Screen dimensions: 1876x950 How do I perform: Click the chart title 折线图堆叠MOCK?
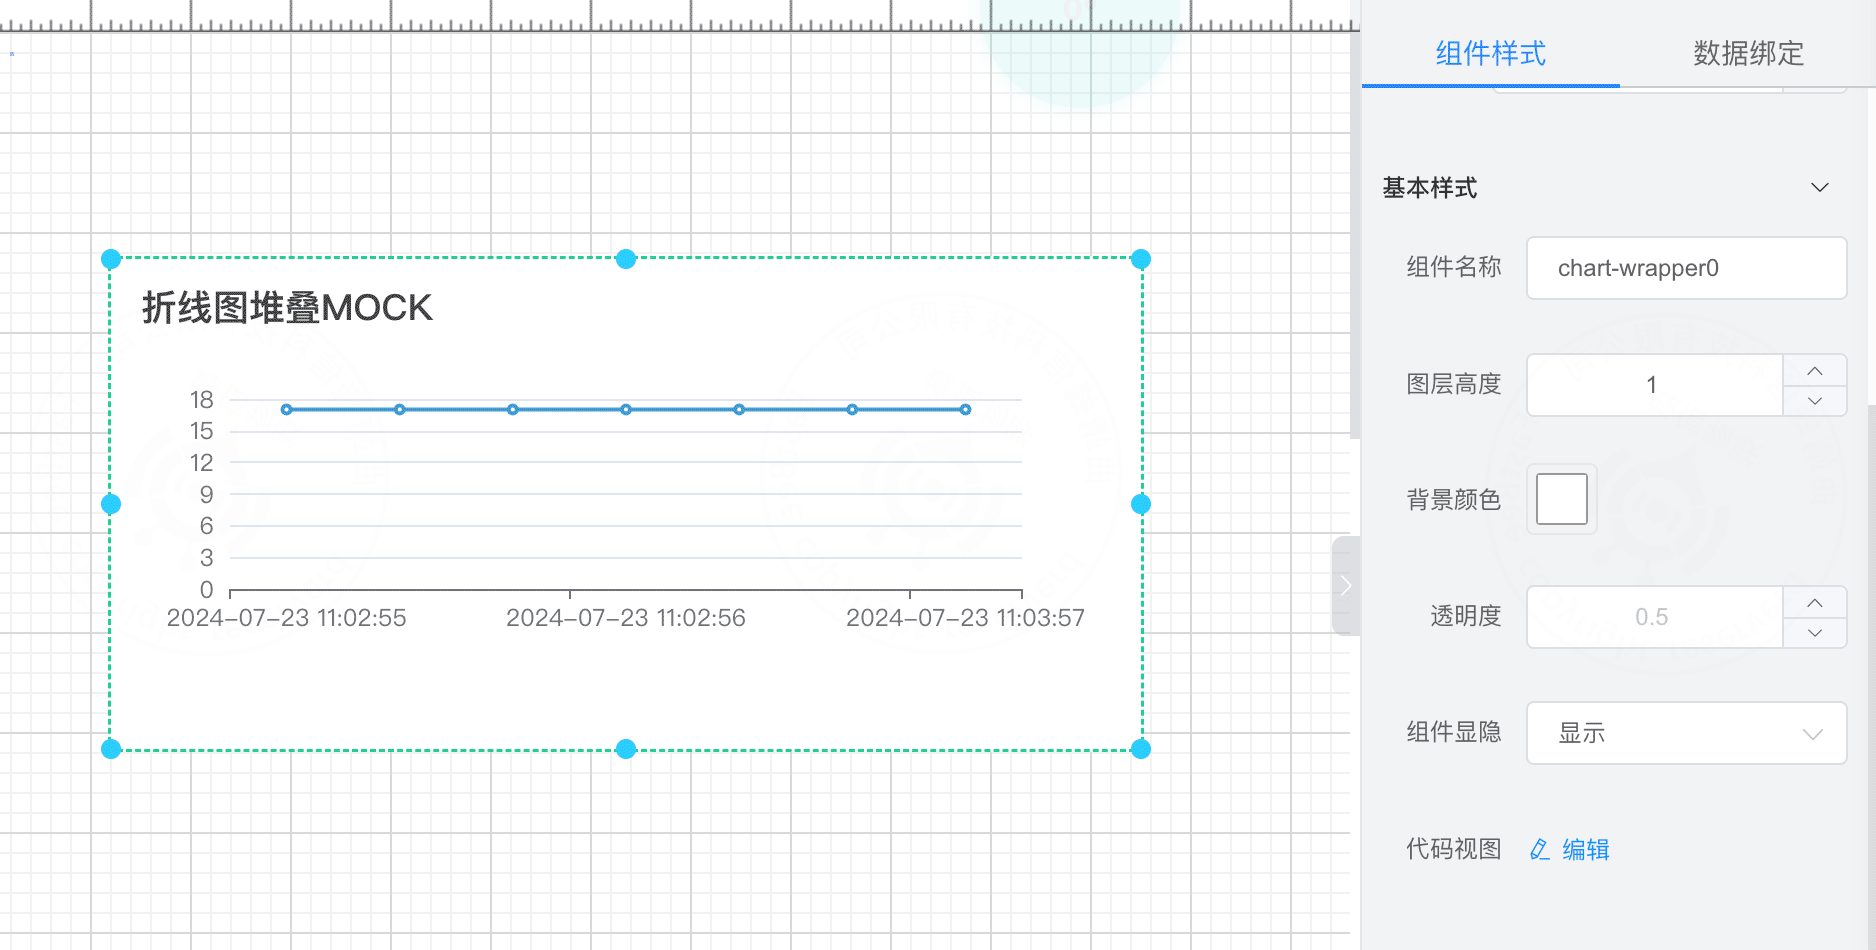coord(287,307)
